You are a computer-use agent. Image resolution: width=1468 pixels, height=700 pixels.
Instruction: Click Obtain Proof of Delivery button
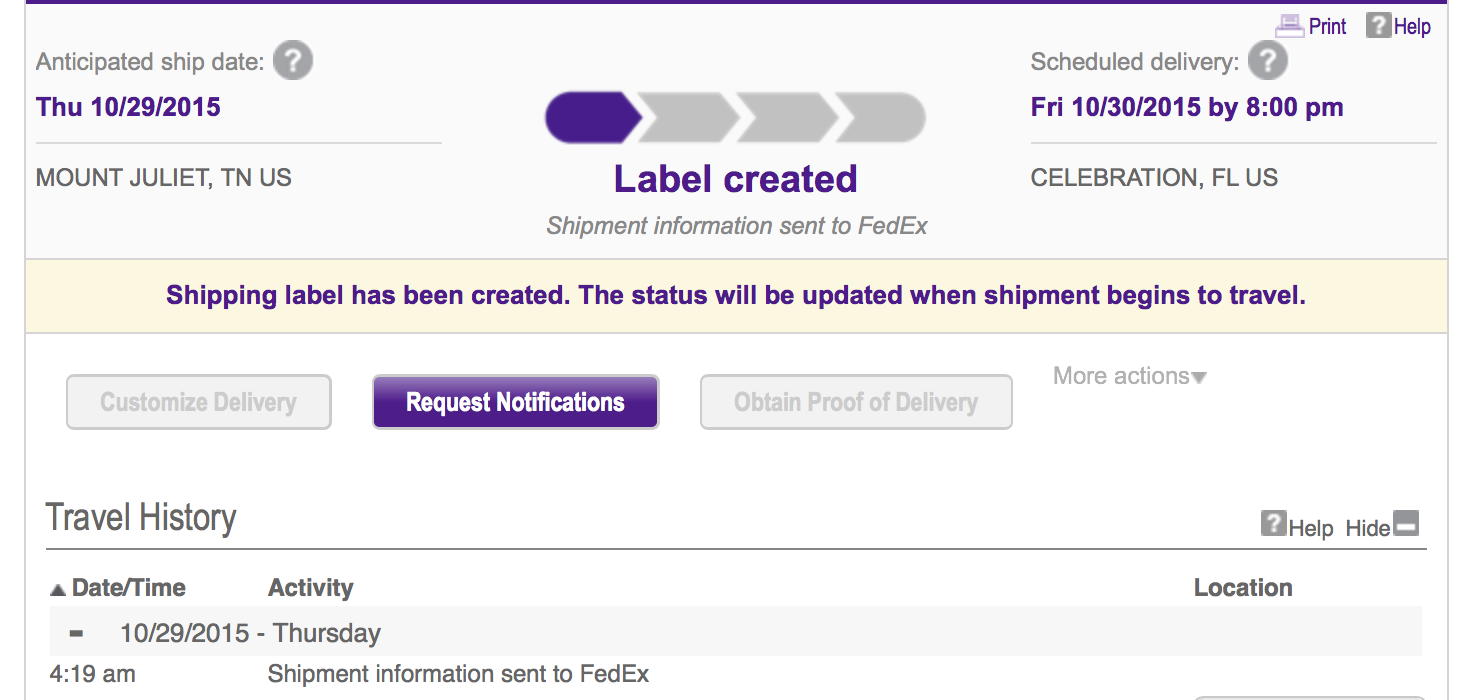point(856,402)
